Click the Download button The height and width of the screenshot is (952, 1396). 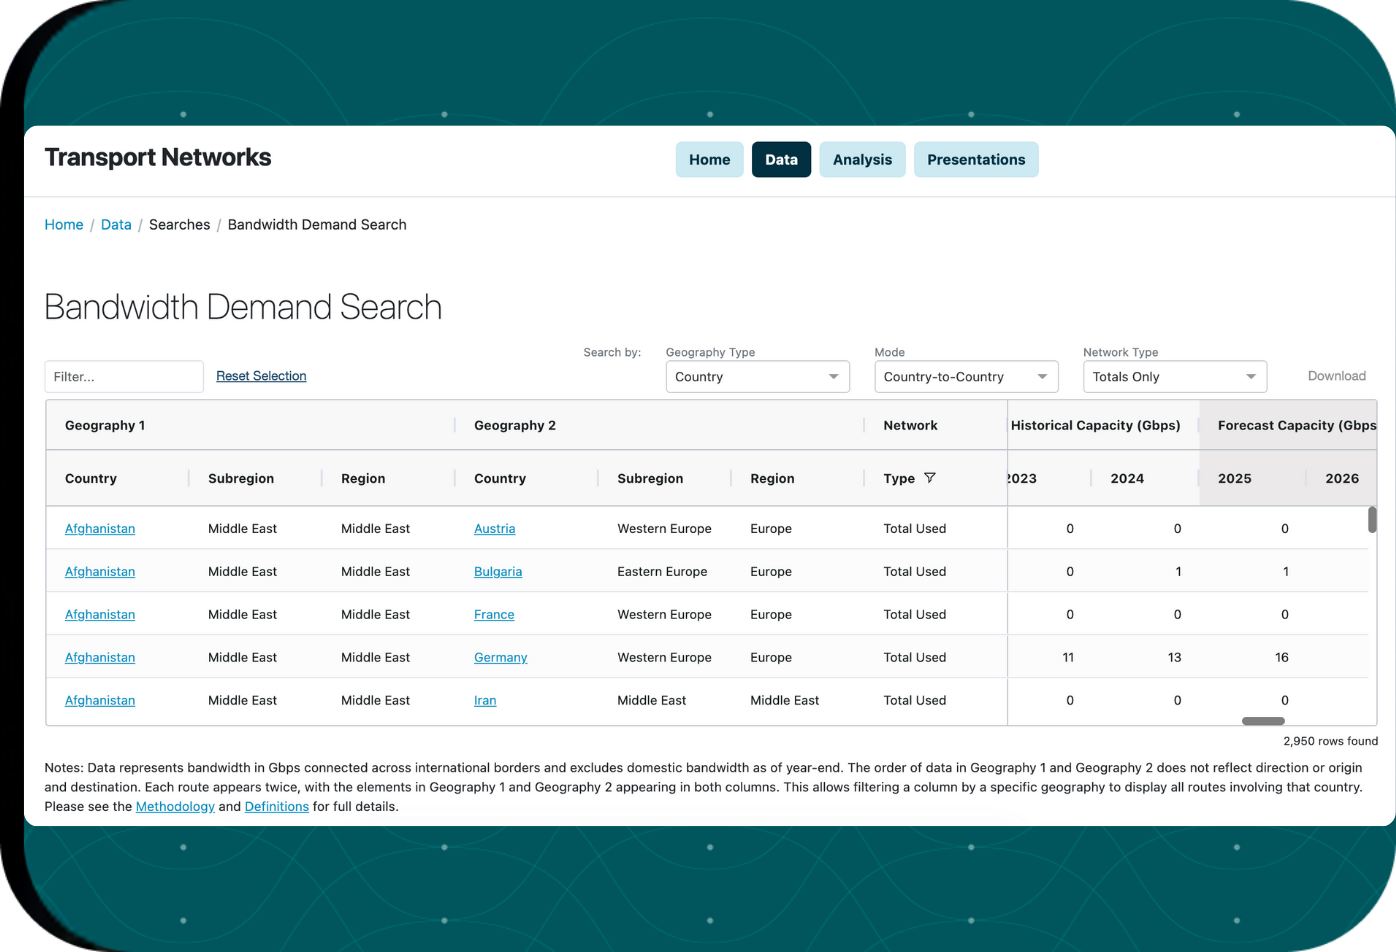(1336, 375)
